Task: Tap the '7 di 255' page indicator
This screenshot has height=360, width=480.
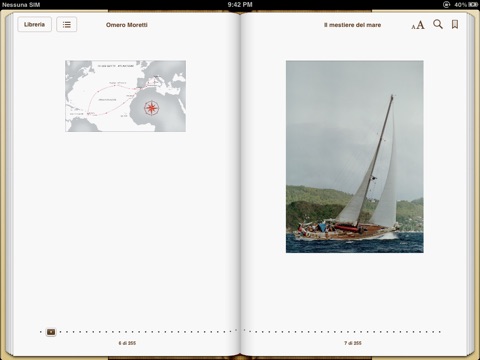Action: [x=353, y=343]
